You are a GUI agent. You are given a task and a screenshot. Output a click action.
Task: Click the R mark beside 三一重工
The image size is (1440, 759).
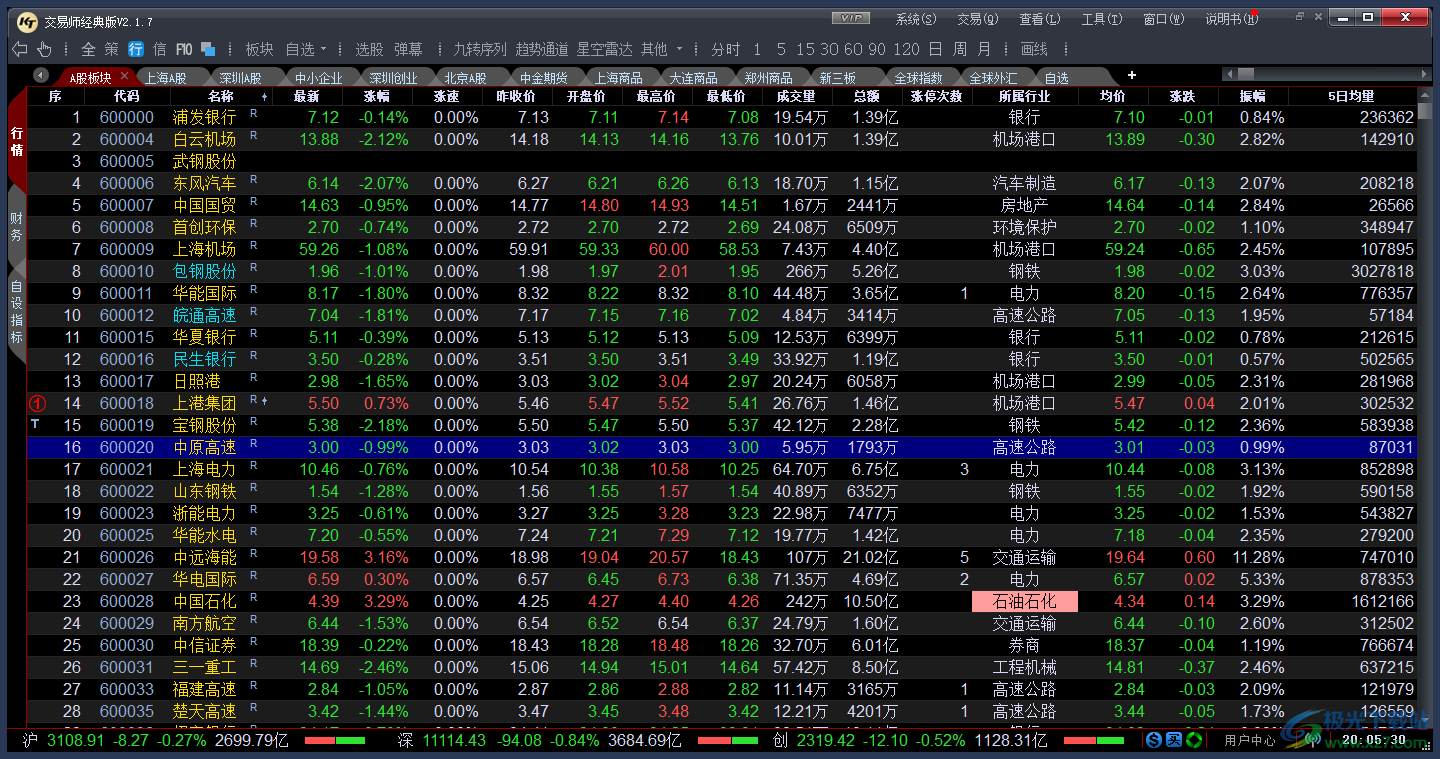click(254, 664)
